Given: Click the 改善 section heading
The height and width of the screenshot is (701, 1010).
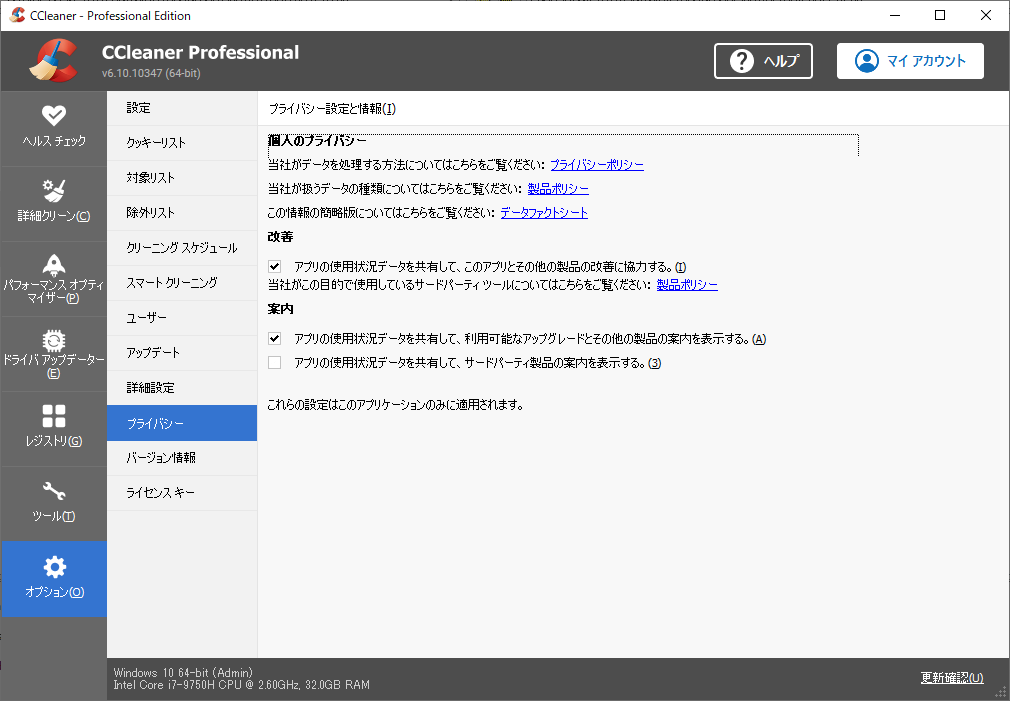Looking at the screenshot, I should pos(280,237).
